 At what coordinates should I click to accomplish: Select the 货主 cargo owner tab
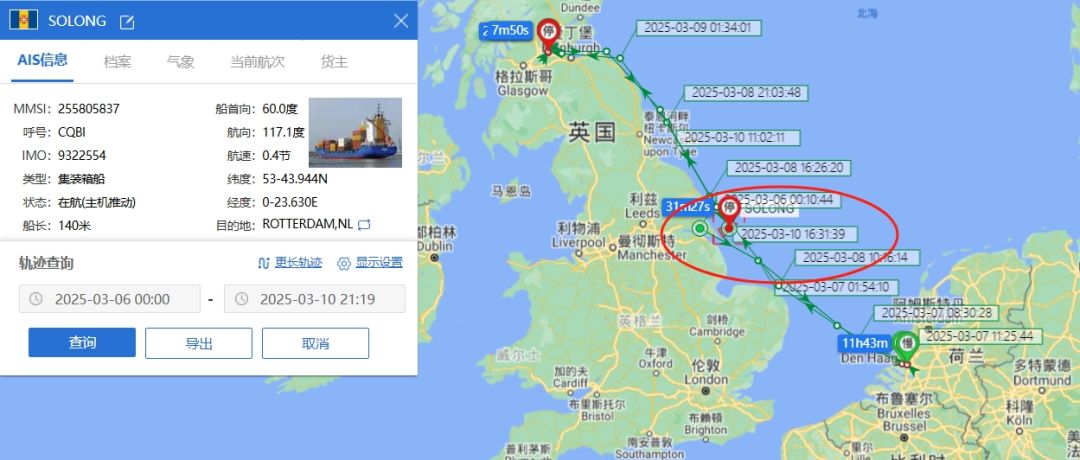pyautogui.click(x=334, y=62)
